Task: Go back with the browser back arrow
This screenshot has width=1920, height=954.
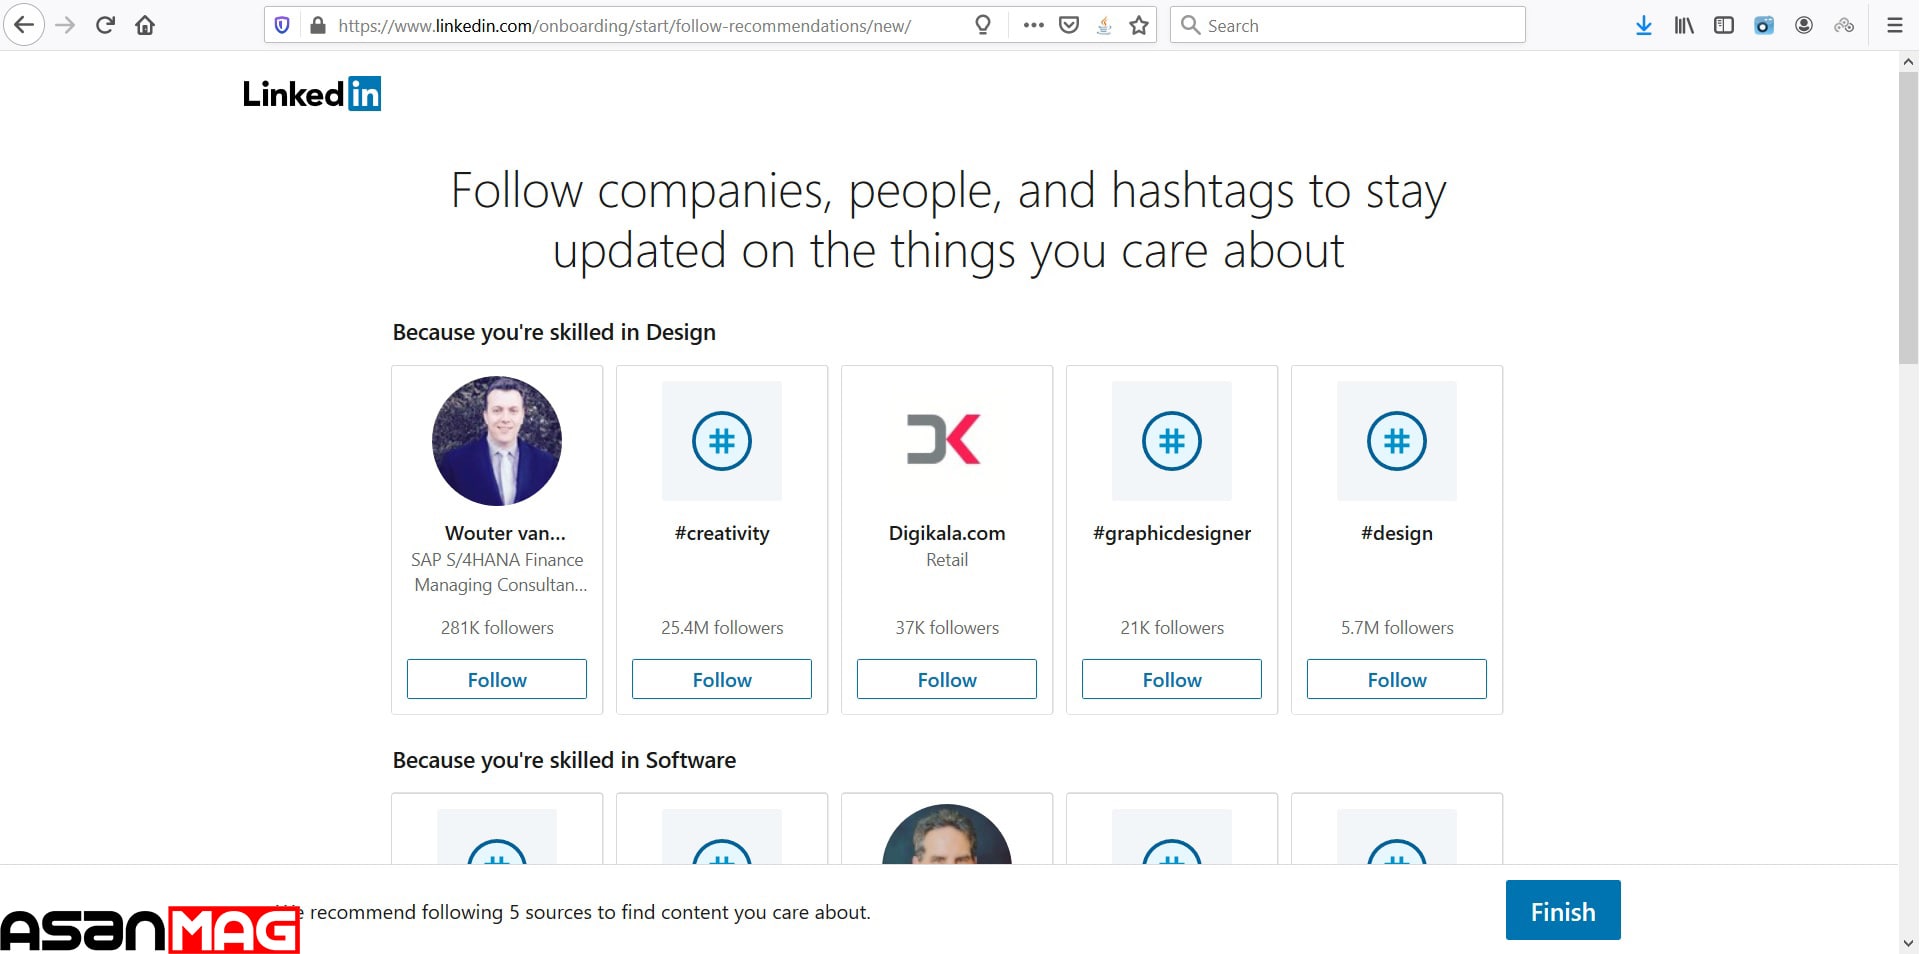Action: click(24, 25)
